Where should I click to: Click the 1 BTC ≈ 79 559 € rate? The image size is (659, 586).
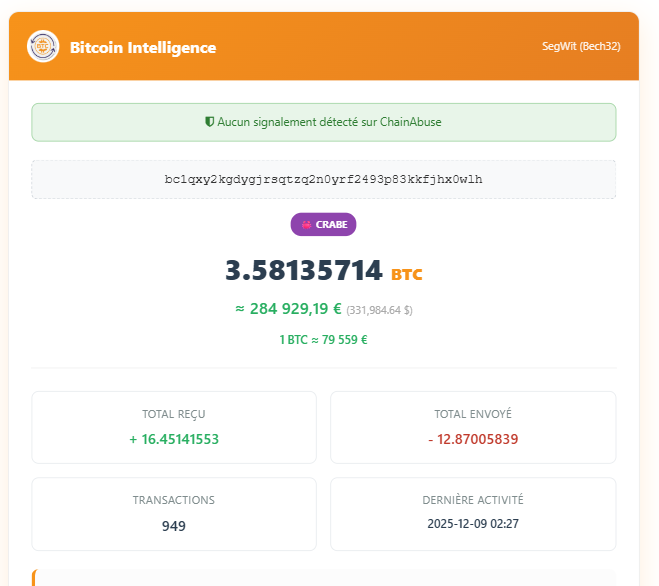tap(323, 339)
